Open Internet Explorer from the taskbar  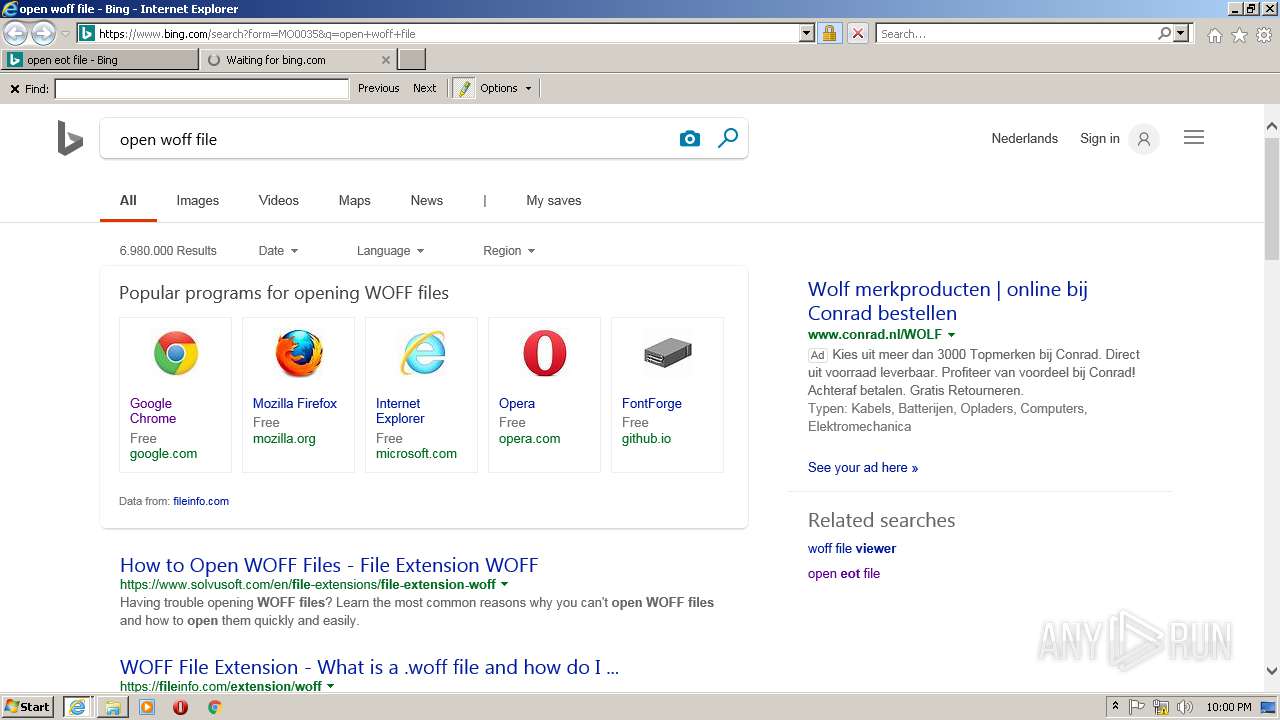[x=77, y=707]
